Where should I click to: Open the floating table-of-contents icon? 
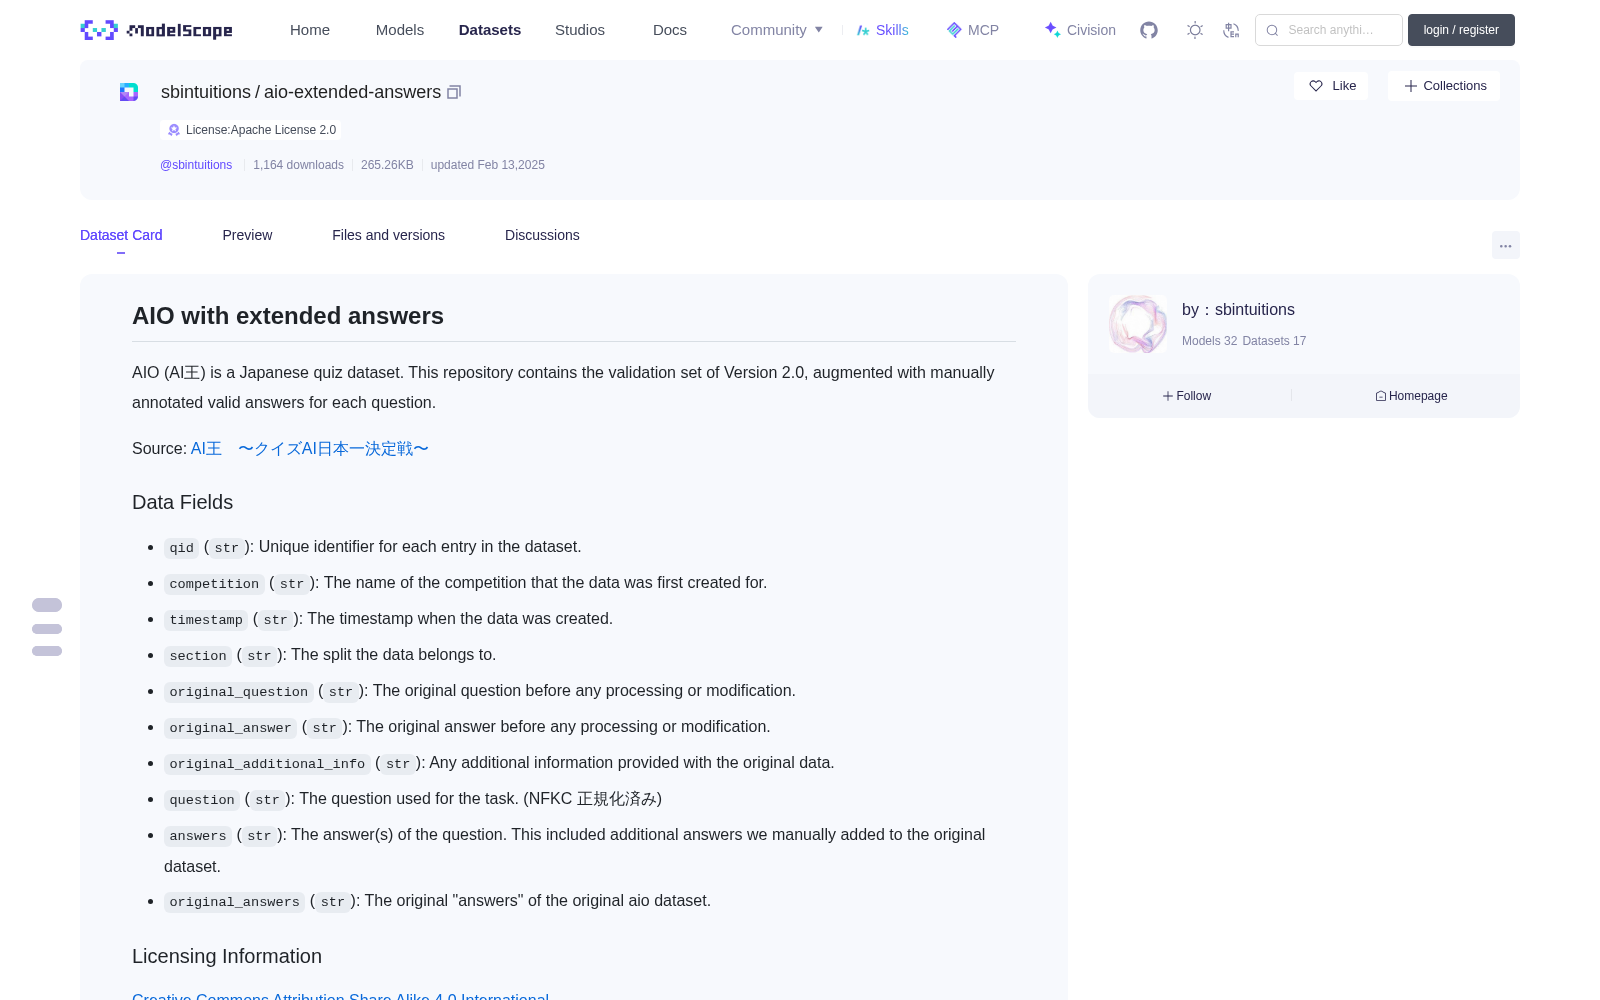(47, 628)
